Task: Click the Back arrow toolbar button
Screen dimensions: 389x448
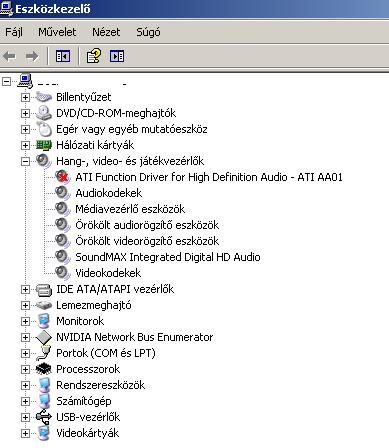Action: click(9, 56)
